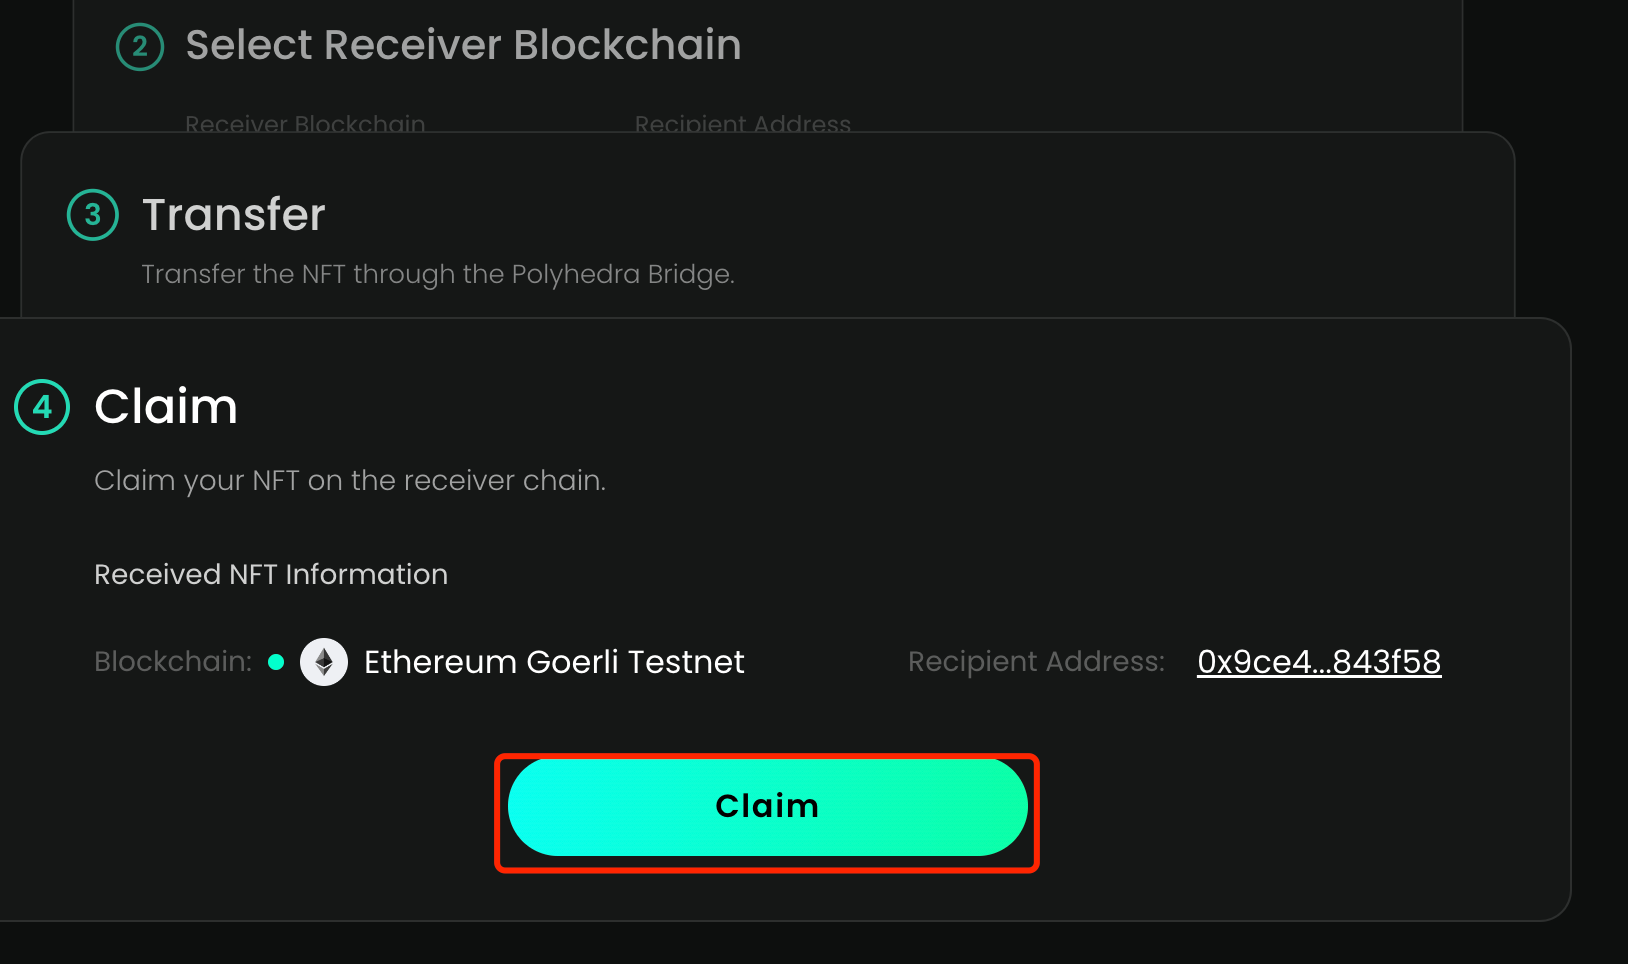Image resolution: width=1628 pixels, height=964 pixels.
Task: Open the 0x9ce4...843f58 recipient address link
Action: (1318, 662)
